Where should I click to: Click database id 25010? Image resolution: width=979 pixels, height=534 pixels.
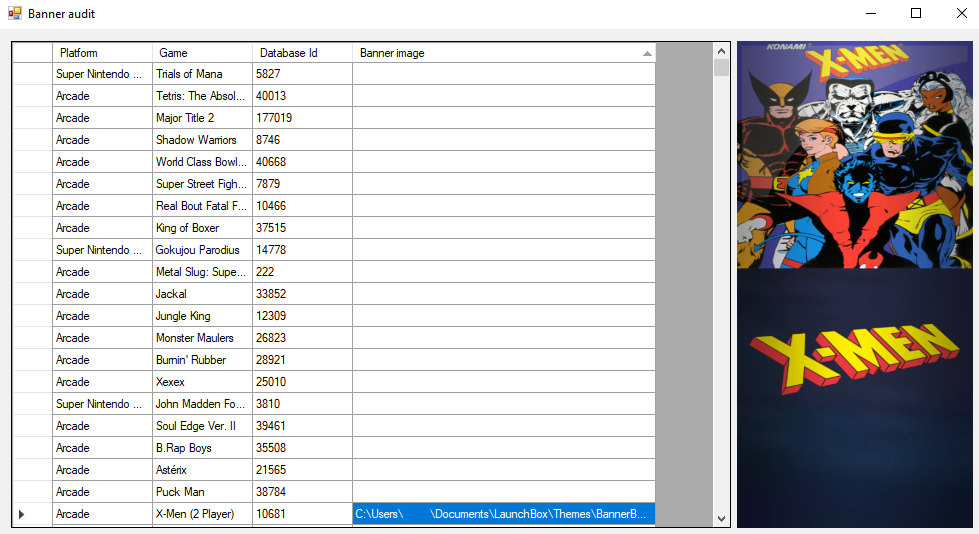[302, 382]
